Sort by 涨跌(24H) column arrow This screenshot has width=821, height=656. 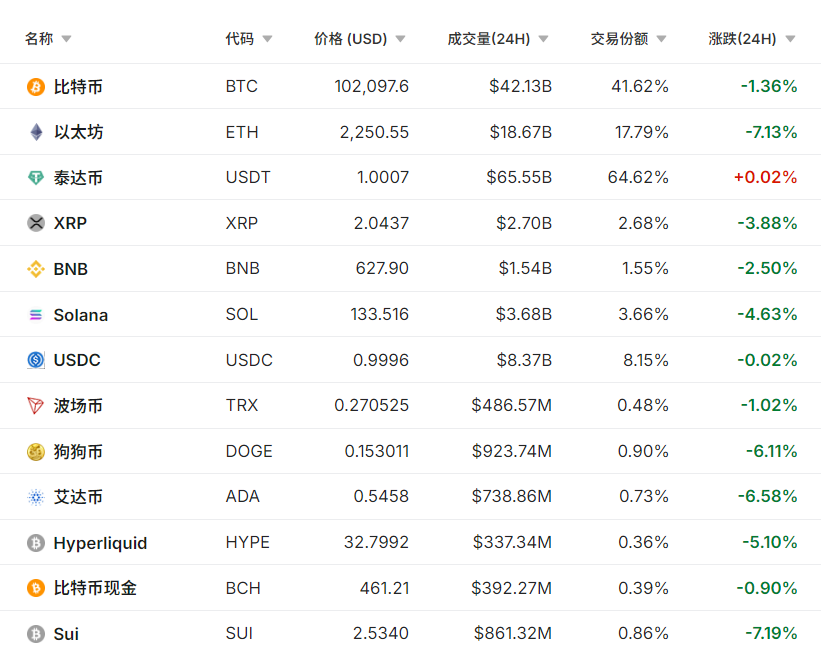tap(790, 39)
